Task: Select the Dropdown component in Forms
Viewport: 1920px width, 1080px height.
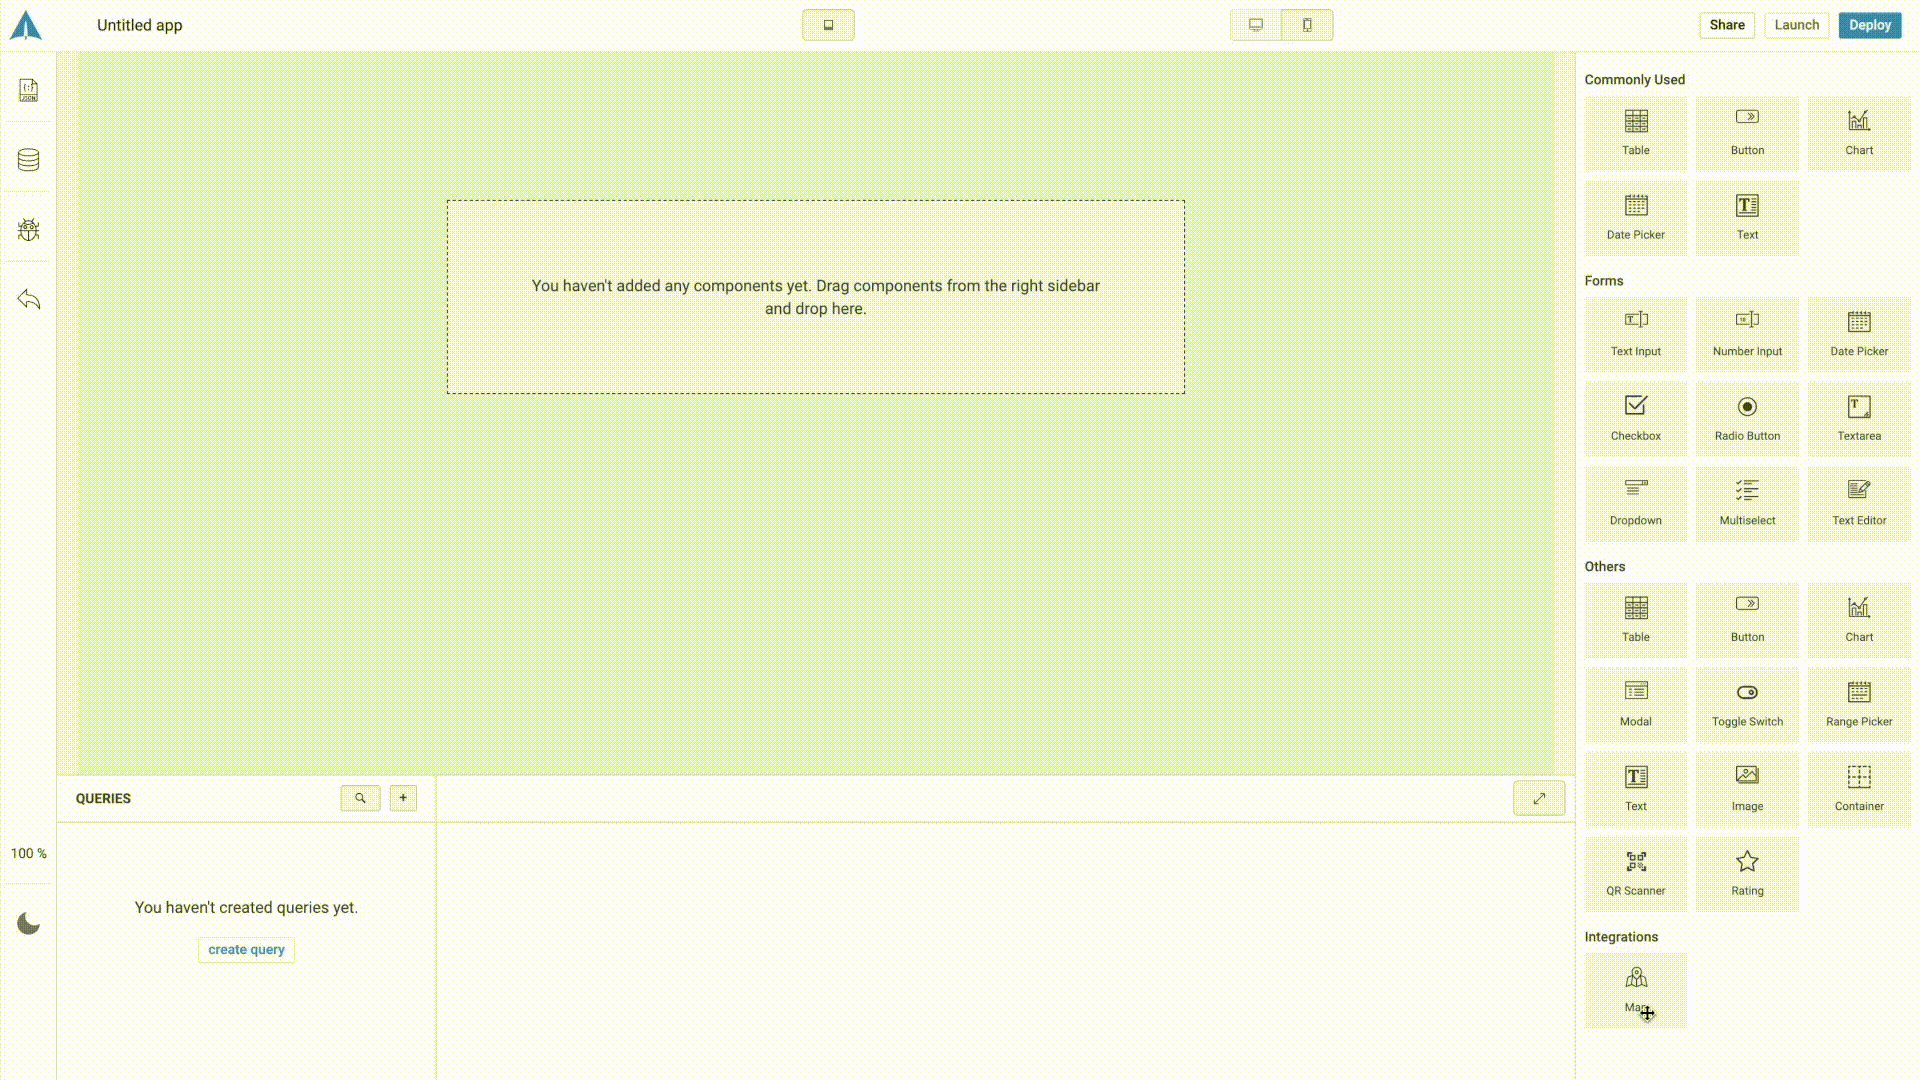Action: point(1636,503)
